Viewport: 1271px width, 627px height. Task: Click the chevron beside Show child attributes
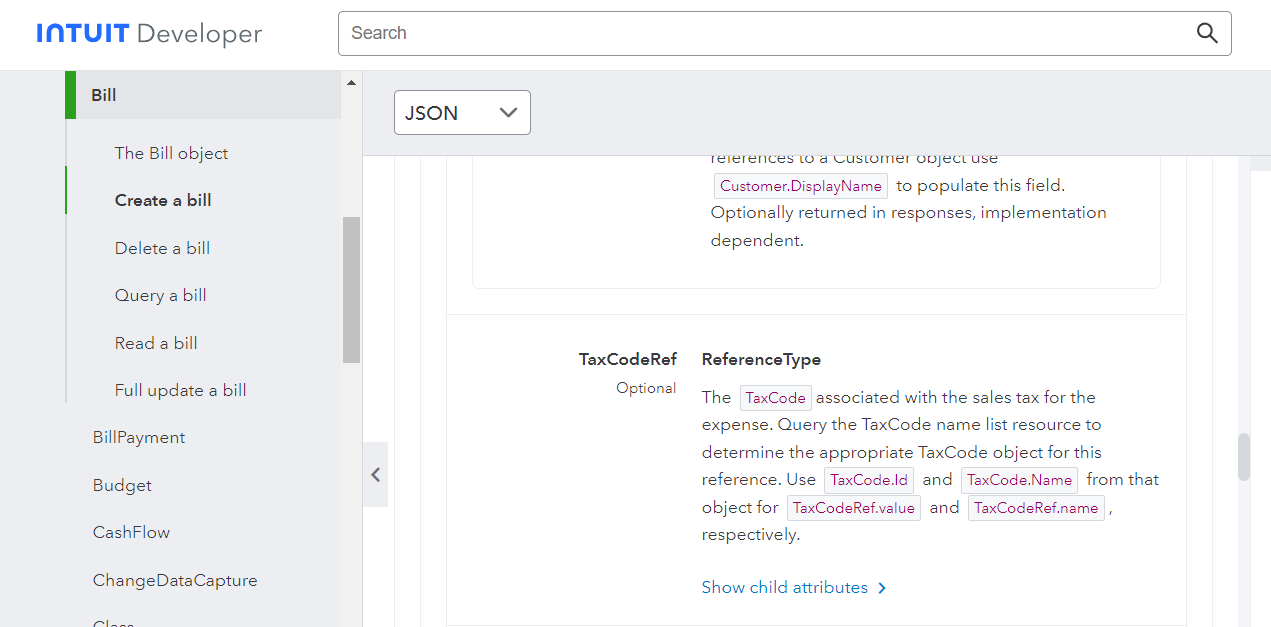pyautogui.click(x=882, y=588)
